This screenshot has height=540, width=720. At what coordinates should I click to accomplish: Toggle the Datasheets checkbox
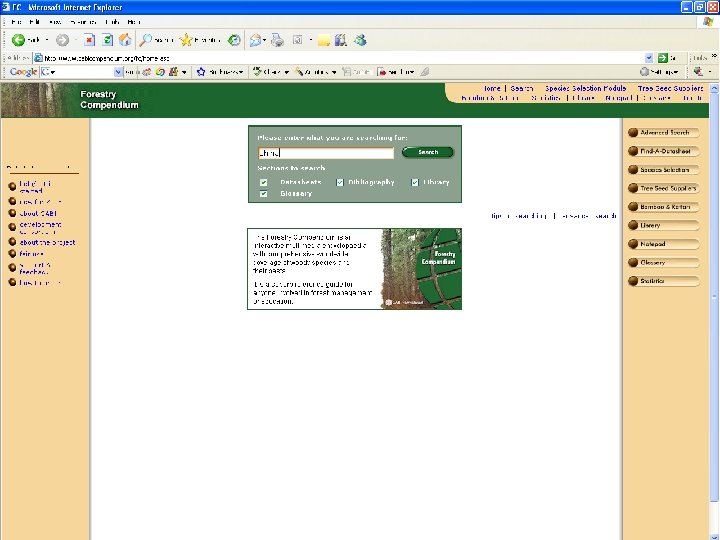(264, 183)
